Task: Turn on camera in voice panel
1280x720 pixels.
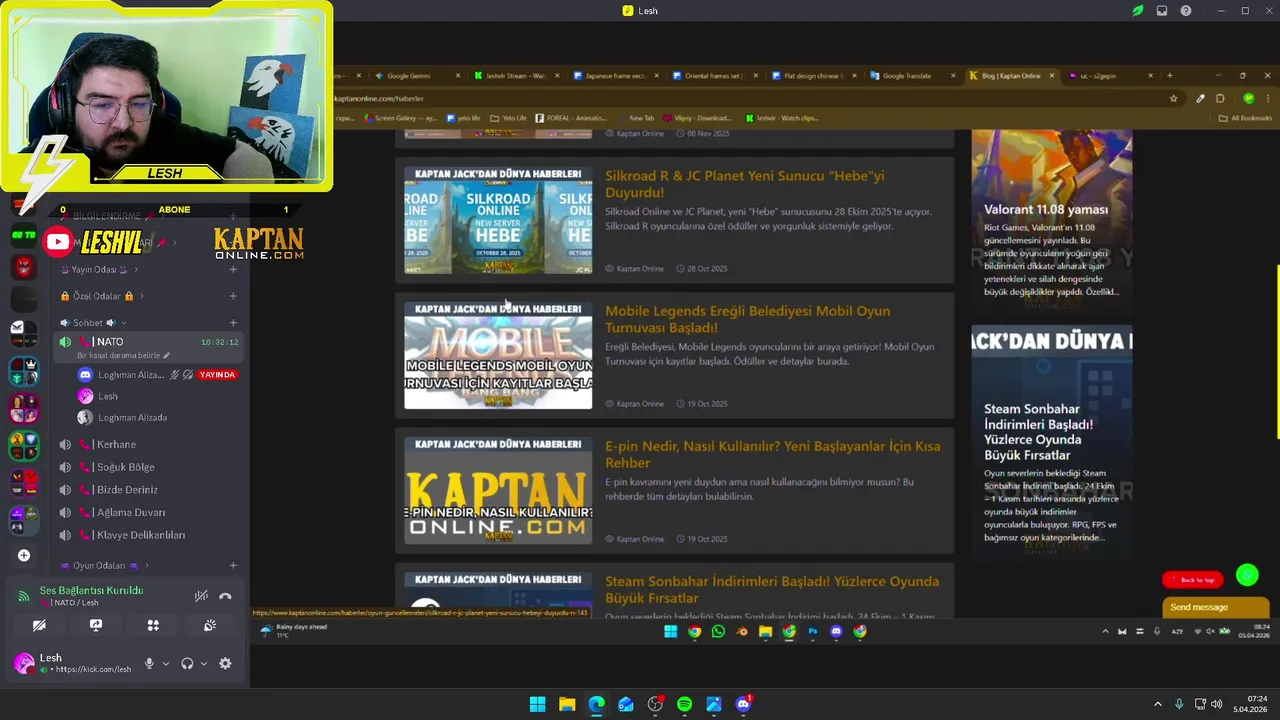Action: coord(39,625)
